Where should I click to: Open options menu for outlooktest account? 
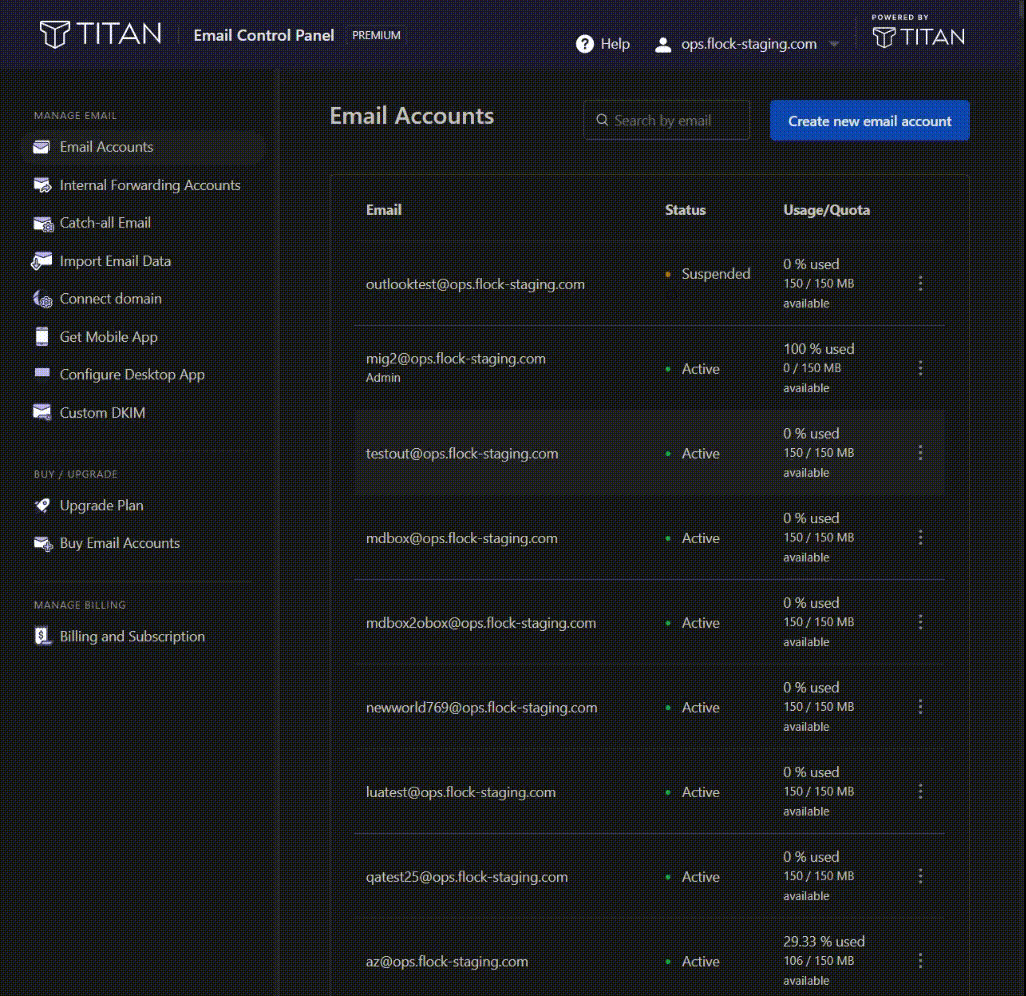pos(920,283)
